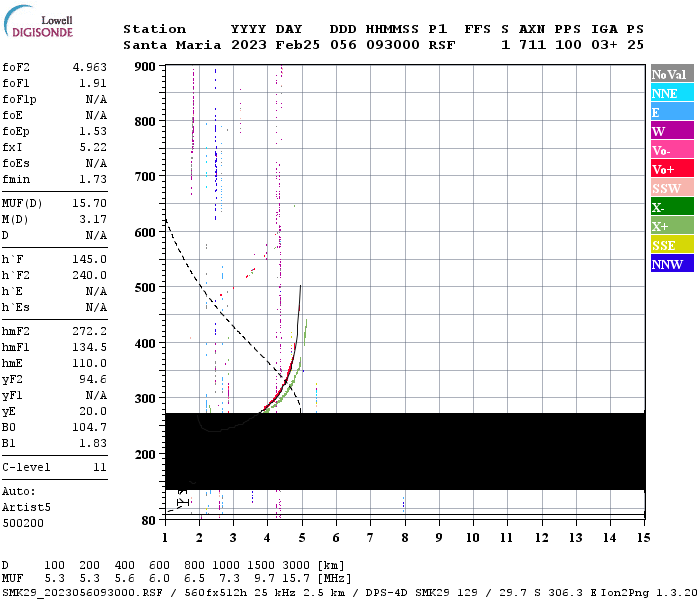Click the D 1000 distance column header
This screenshot has height=600, width=700.
(226, 566)
